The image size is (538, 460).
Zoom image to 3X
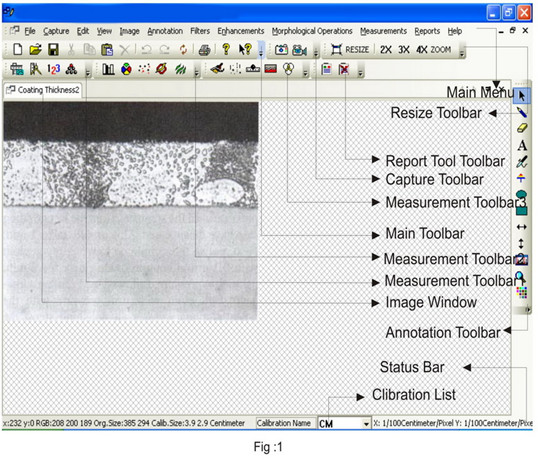[404, 50]
